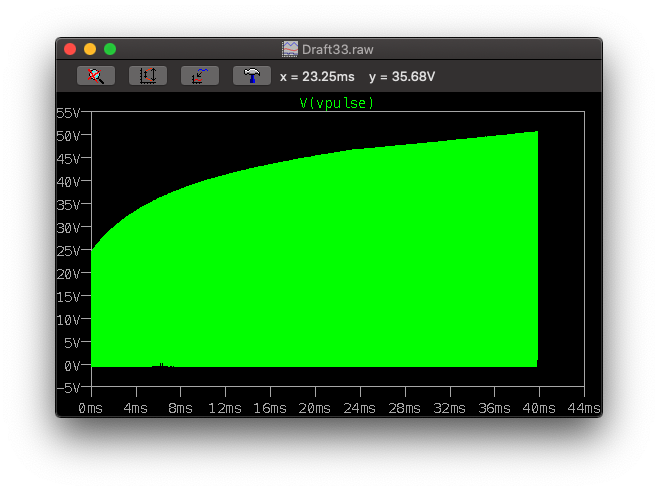Click the 20ms label on time axis
The height and width of the screenshot is (491, 658).
click(315, 408)
